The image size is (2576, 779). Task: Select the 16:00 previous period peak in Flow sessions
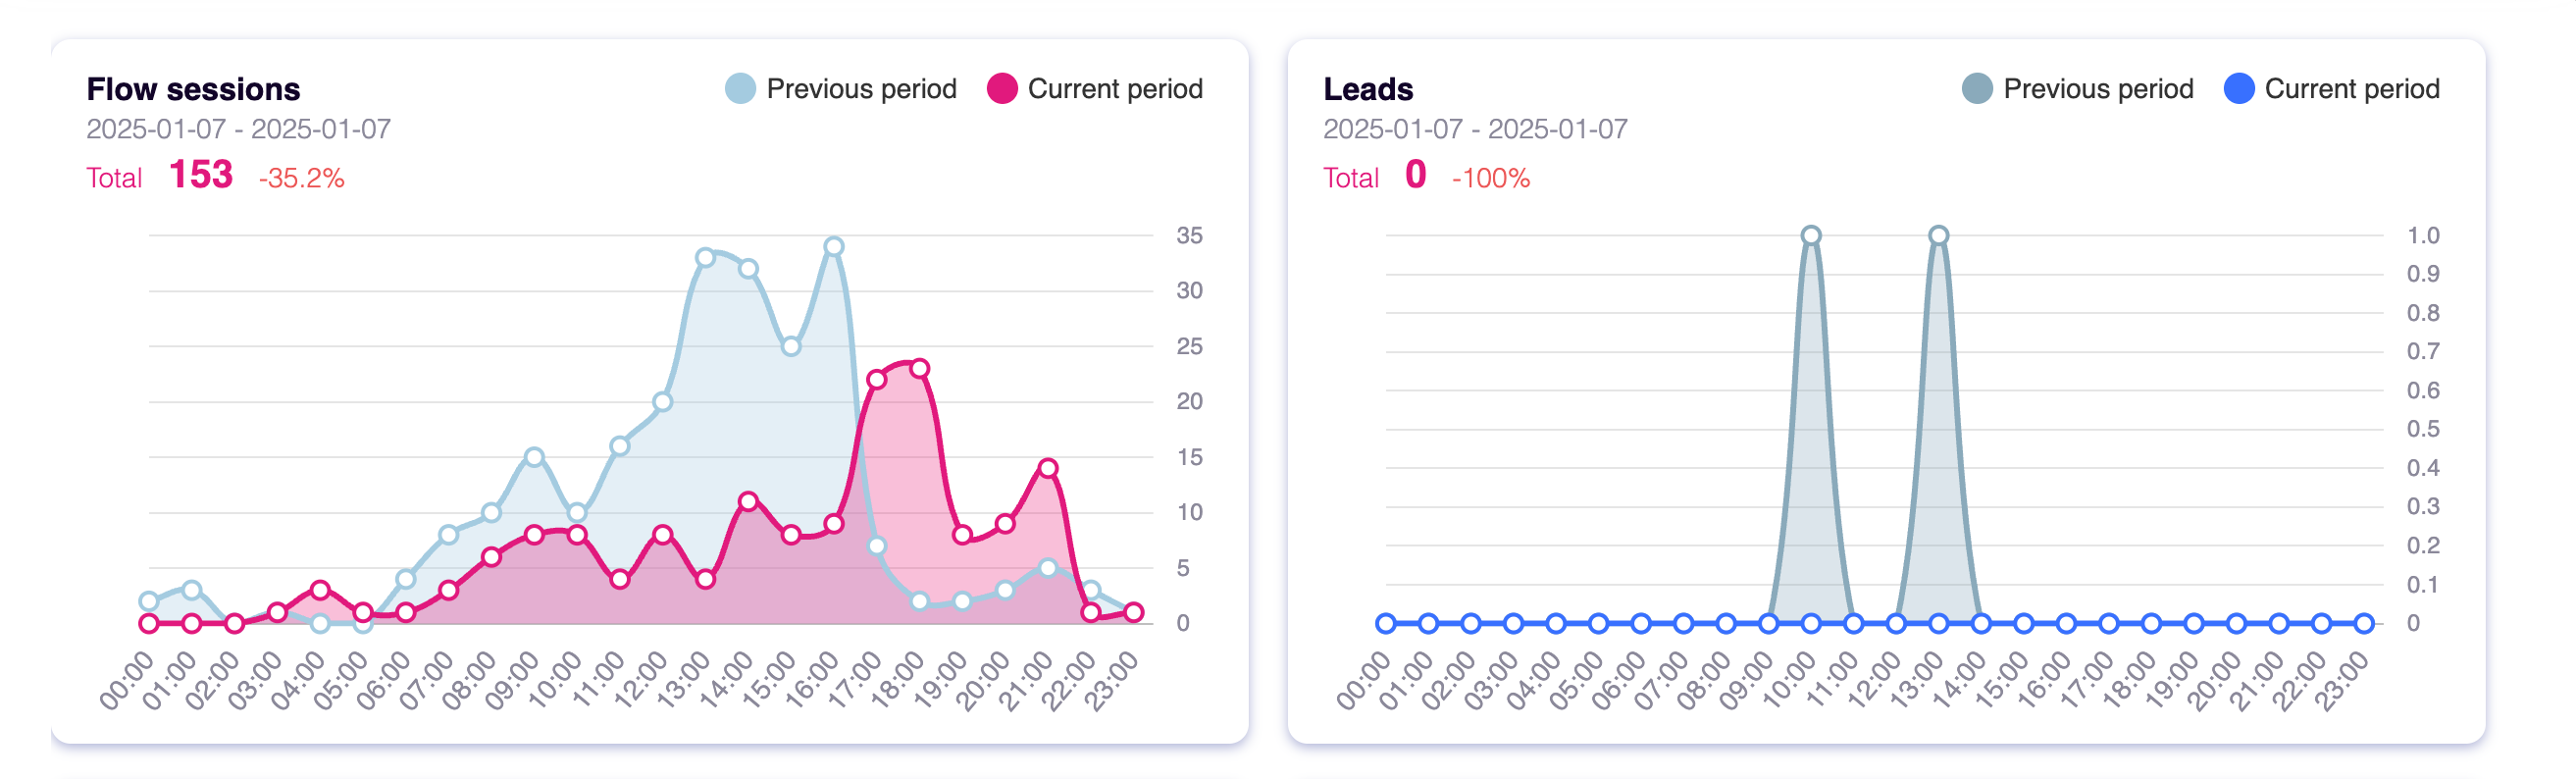tap(834, 247)
